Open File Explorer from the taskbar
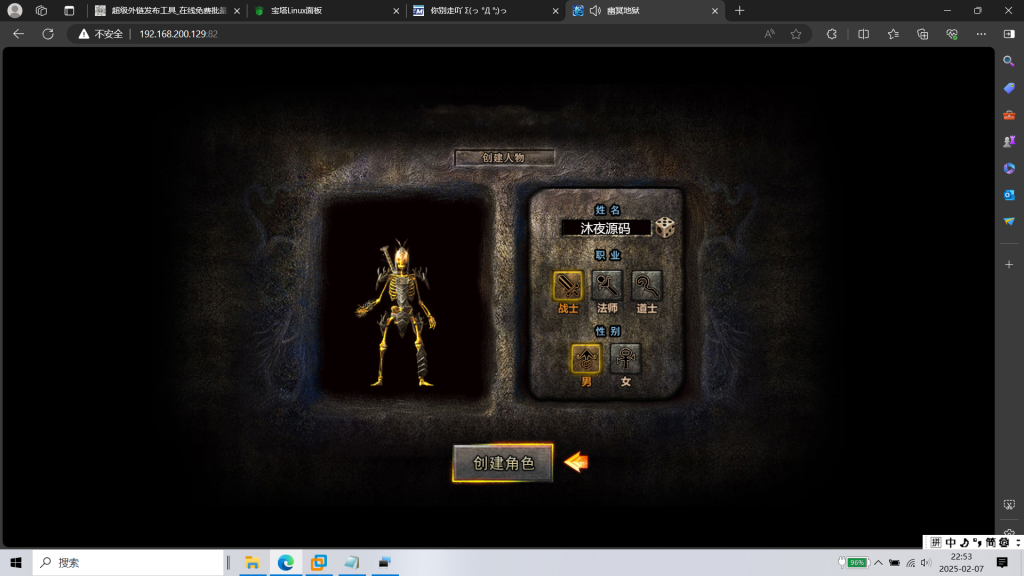The image size is (1024, 576). coord(252,563)
